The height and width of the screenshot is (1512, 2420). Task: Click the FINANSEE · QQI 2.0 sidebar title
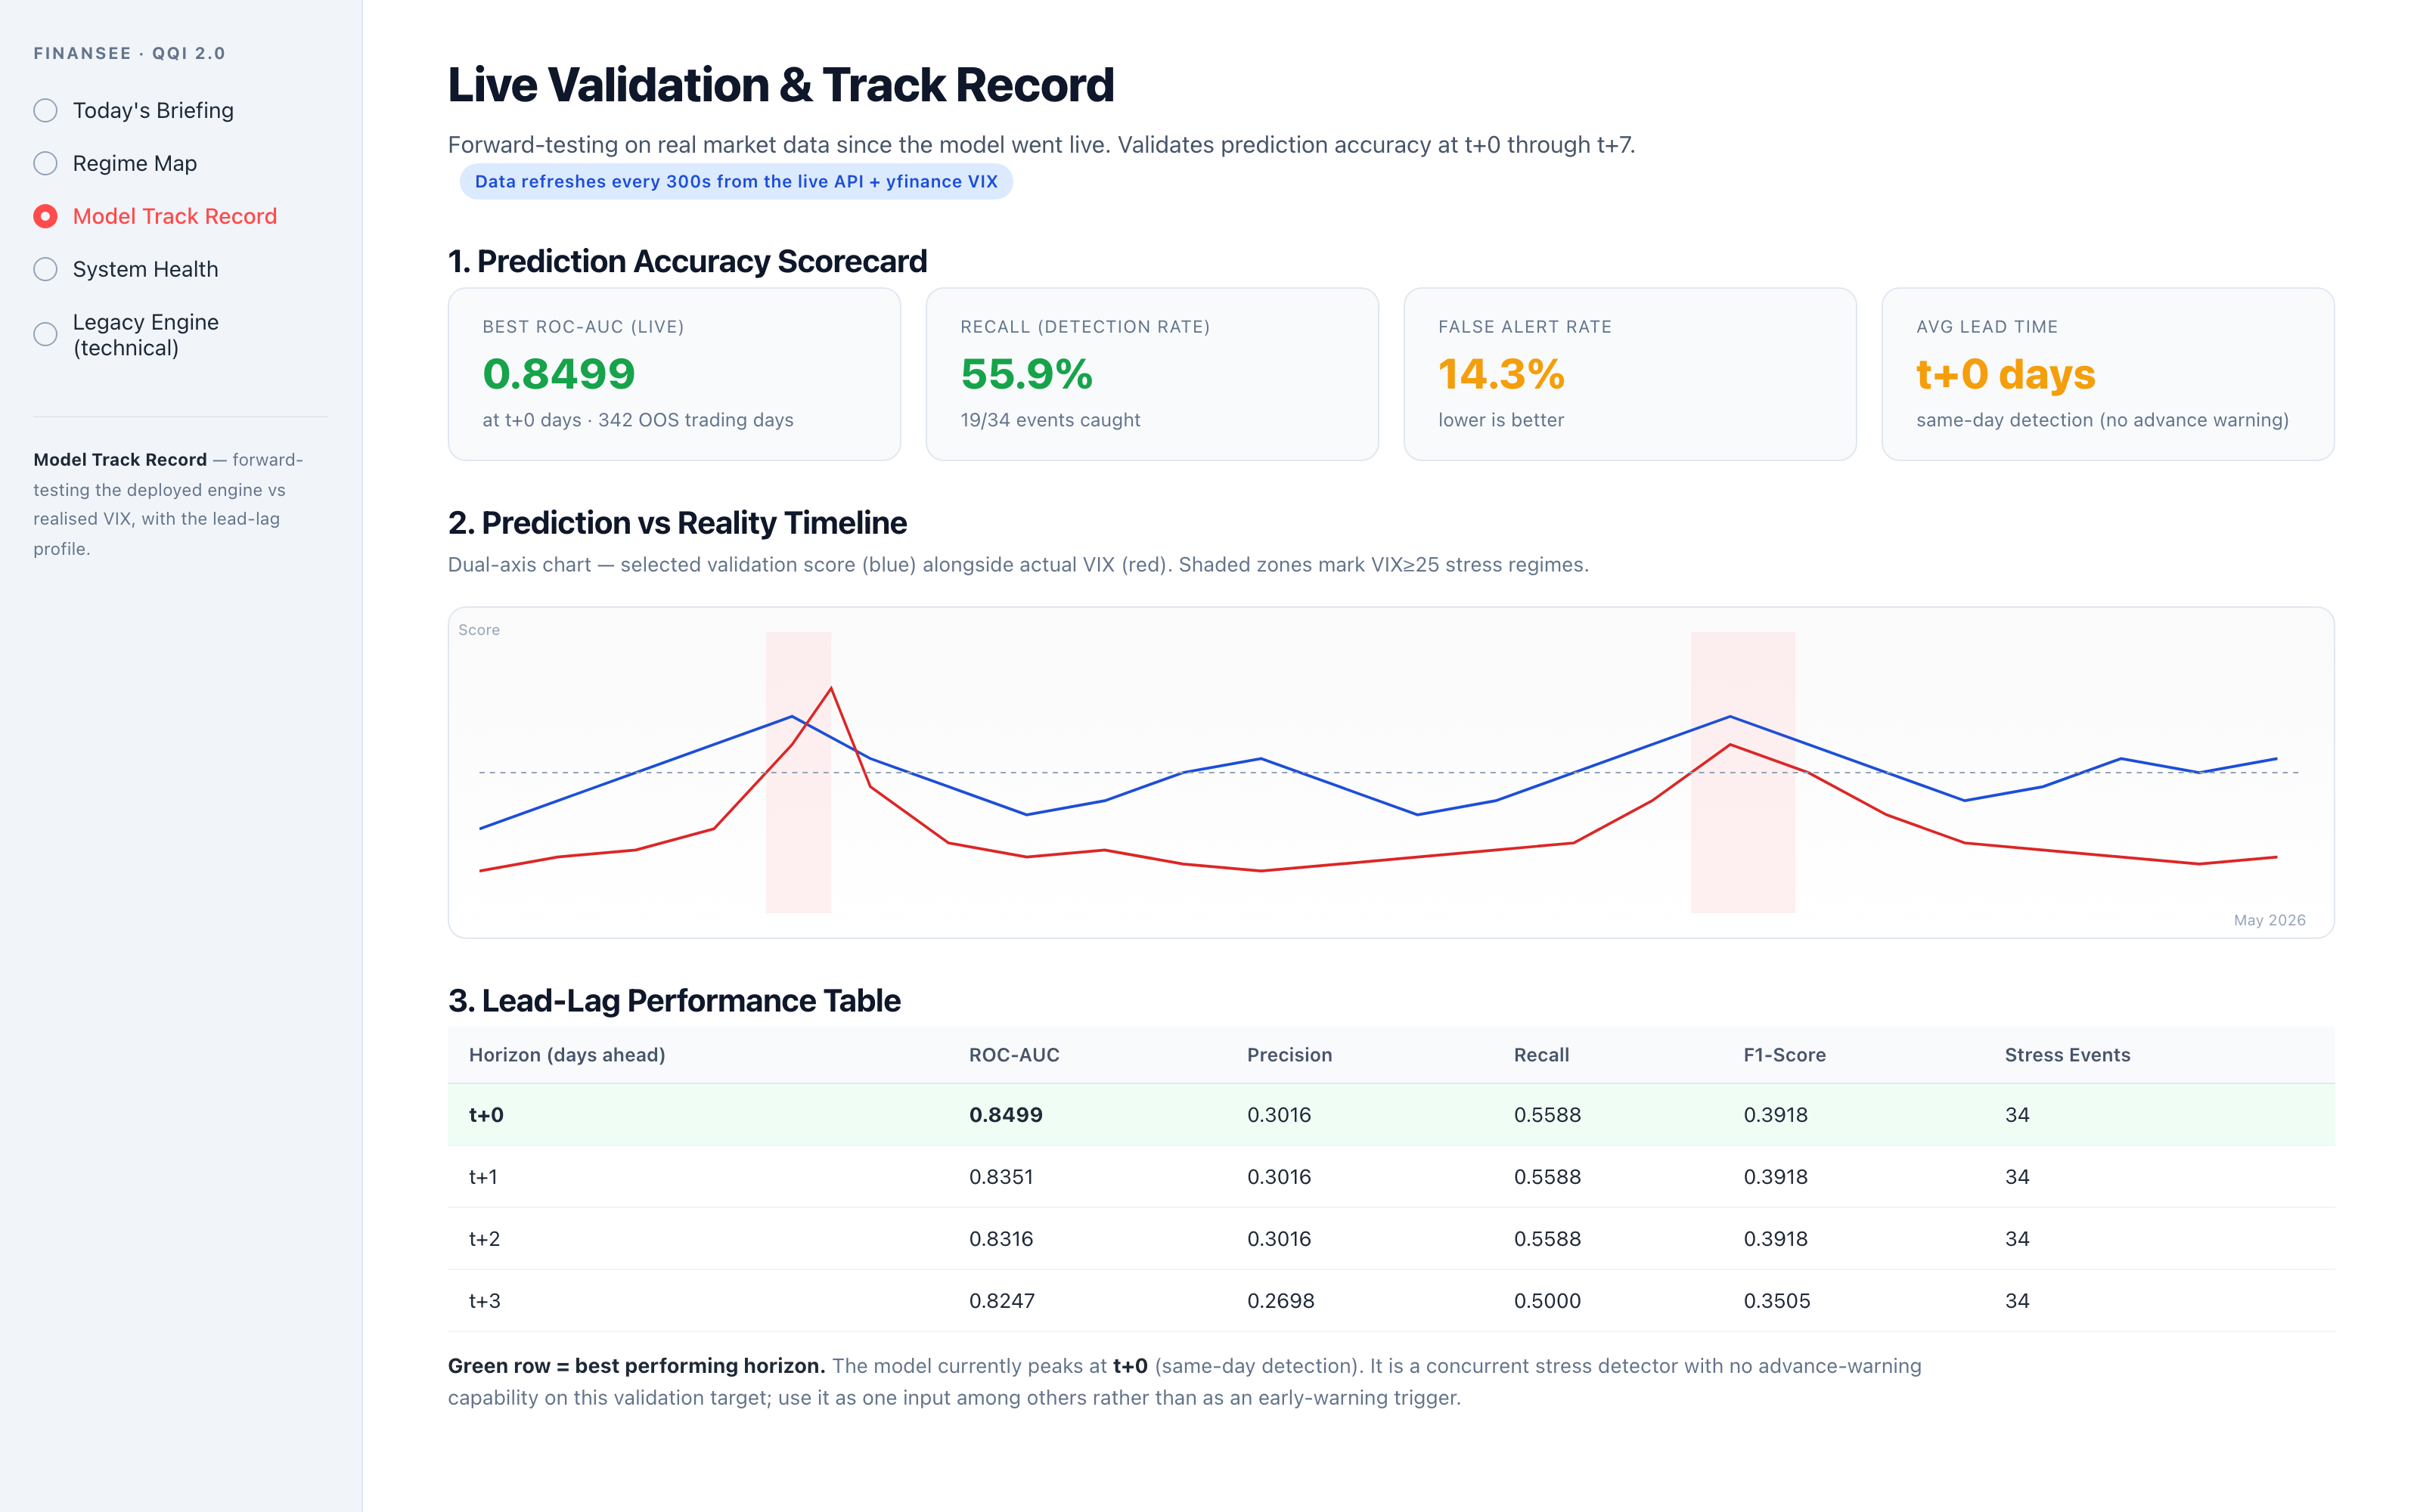pos(129,53)
